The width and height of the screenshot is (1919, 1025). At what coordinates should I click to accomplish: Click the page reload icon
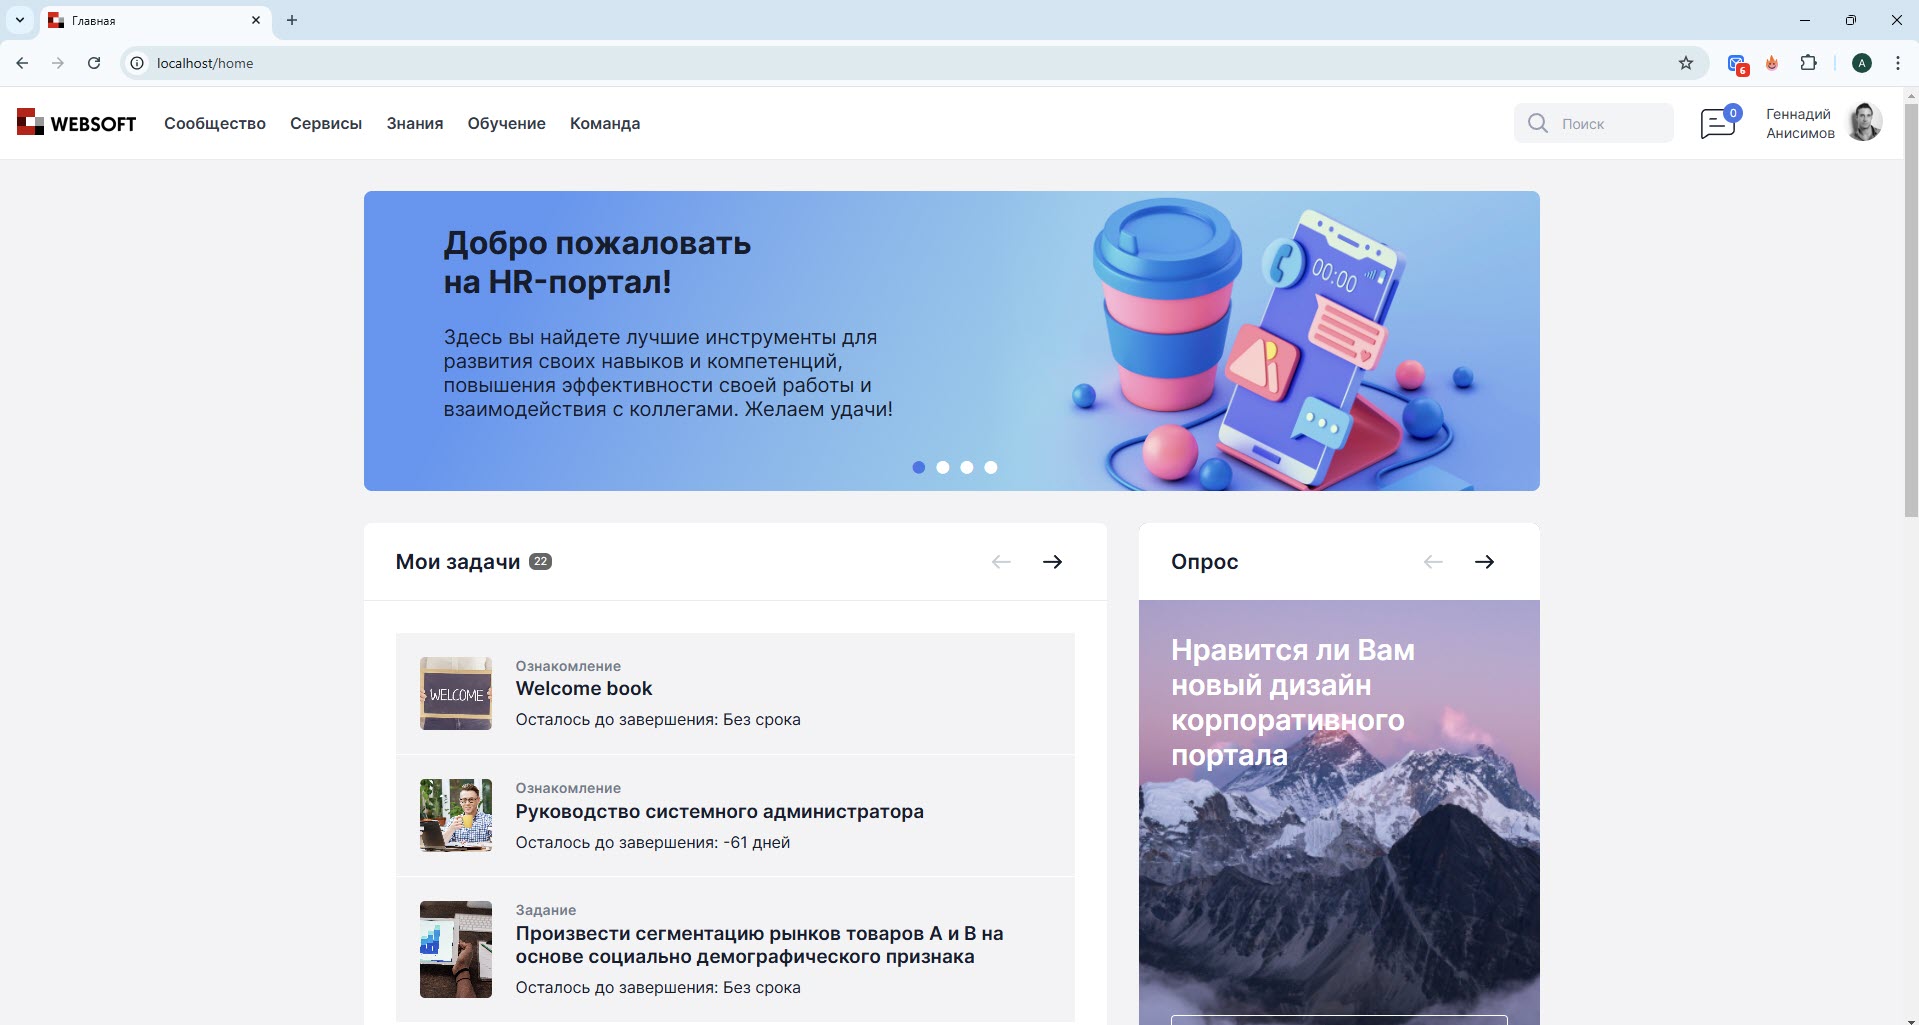tap(94, 62)
